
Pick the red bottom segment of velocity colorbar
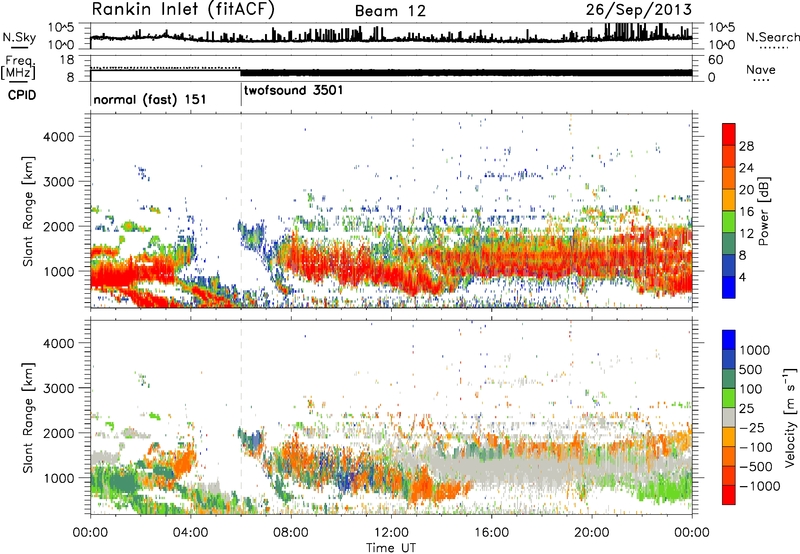(729, 495)
